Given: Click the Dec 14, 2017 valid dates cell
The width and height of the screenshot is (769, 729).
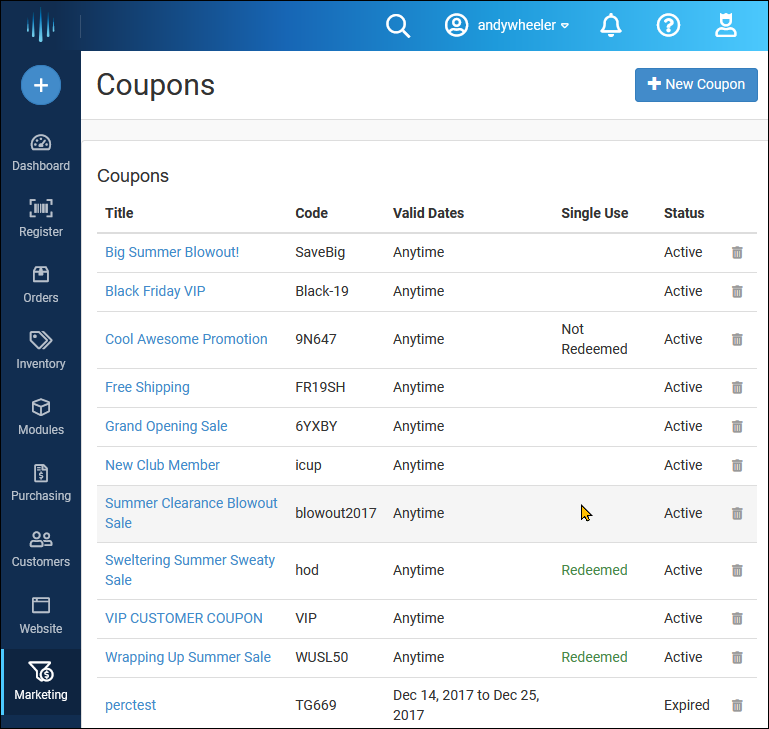Looking at the screenshot, I should [x=466, y=705].
